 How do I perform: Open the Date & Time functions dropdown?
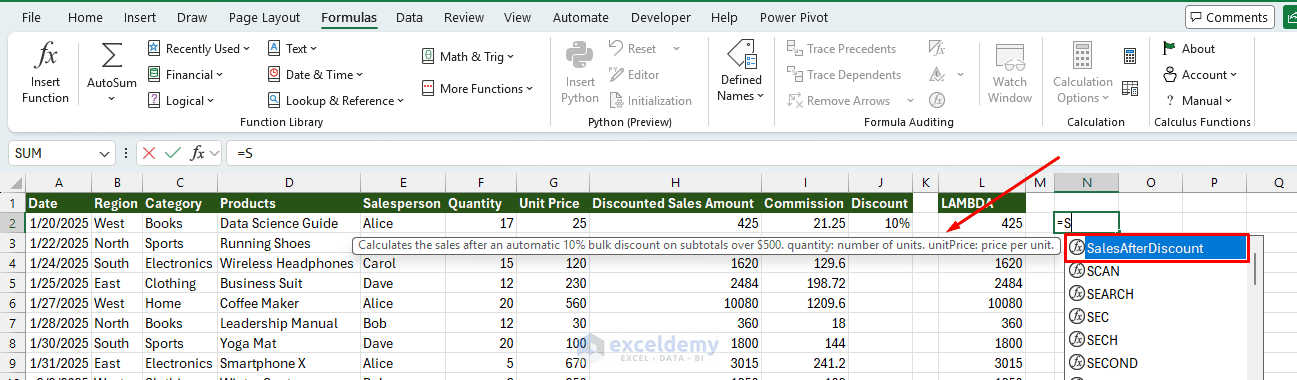[315, 74]
